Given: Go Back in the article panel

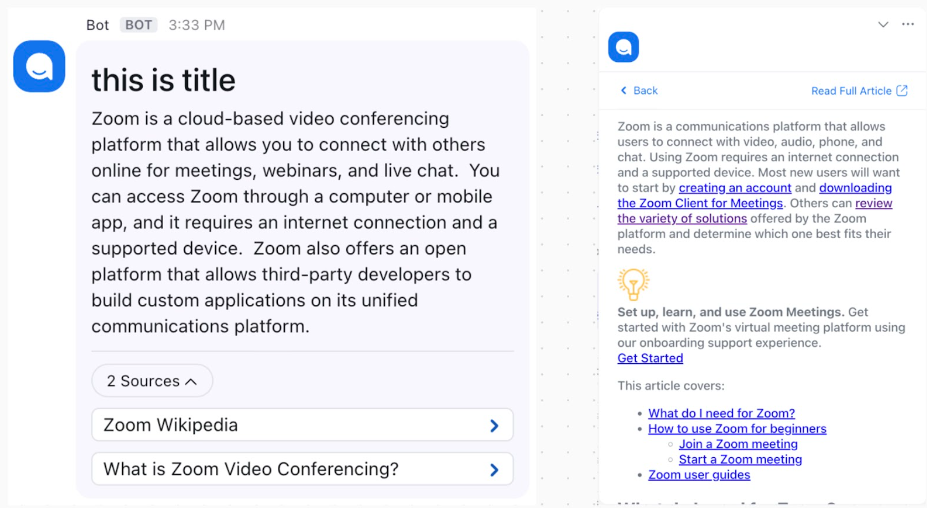Looking at the screenshot, I should coord(638,90).
